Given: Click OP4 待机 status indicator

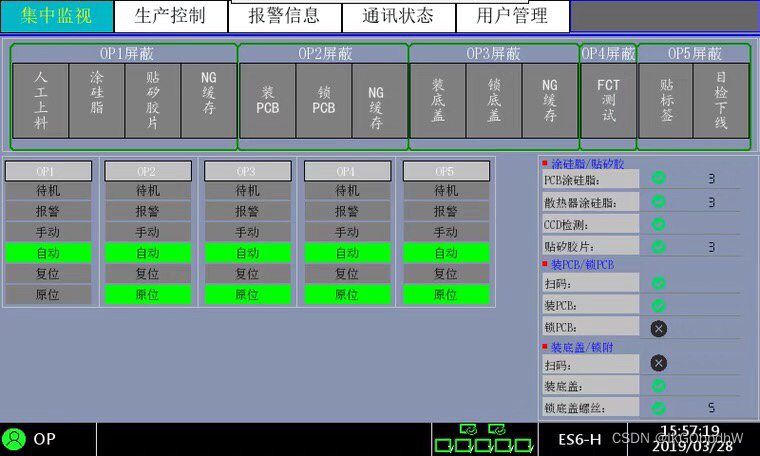Looking at the screenshot, I should pos(347,190).
